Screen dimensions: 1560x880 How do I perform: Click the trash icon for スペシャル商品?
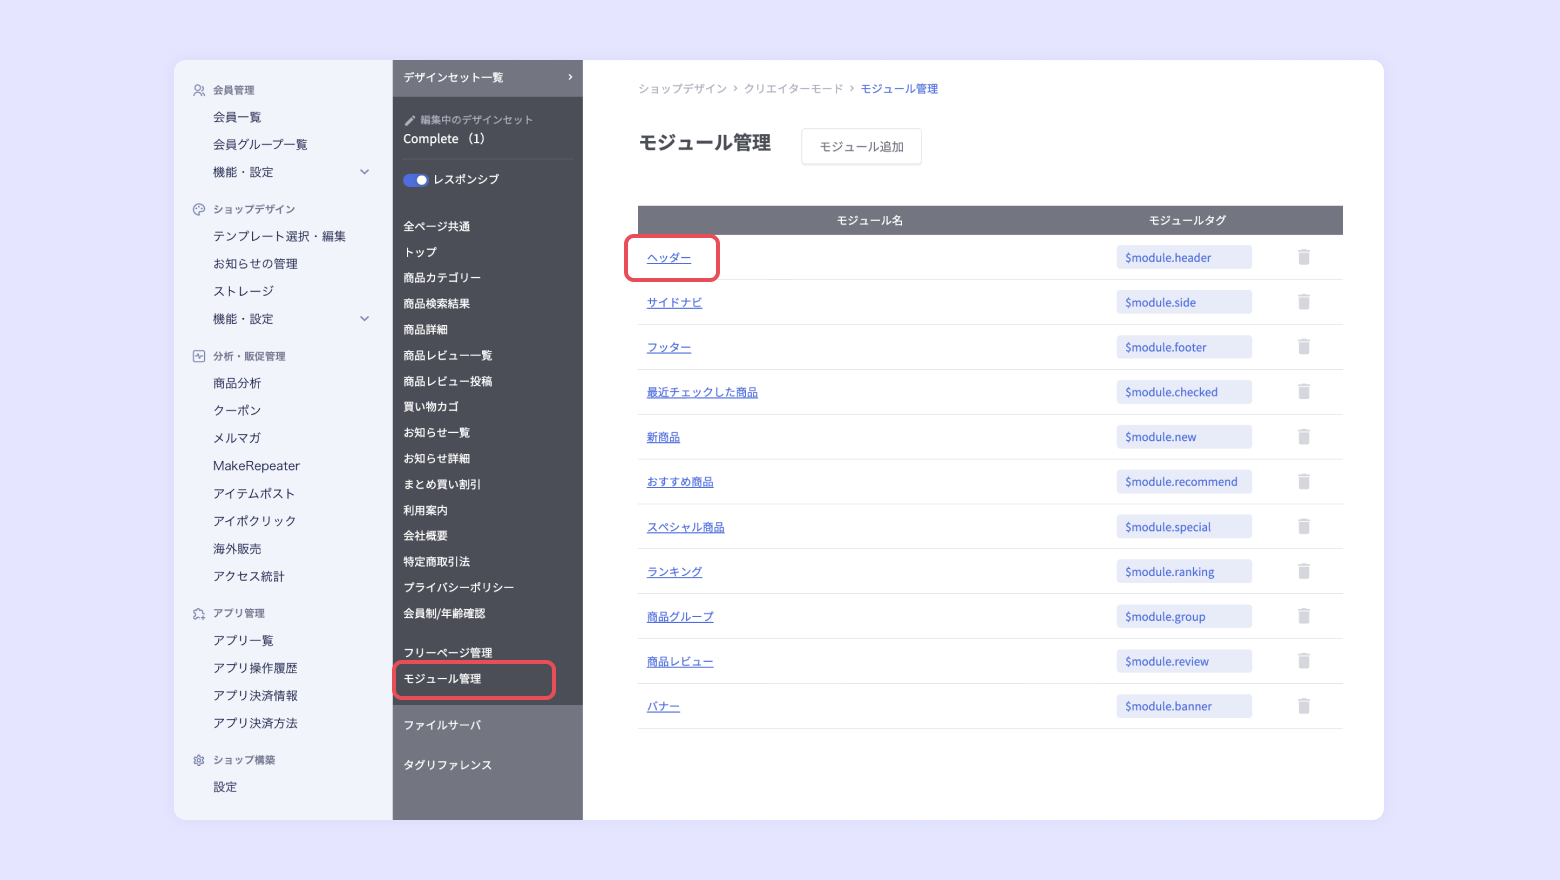click(1304, 527)
